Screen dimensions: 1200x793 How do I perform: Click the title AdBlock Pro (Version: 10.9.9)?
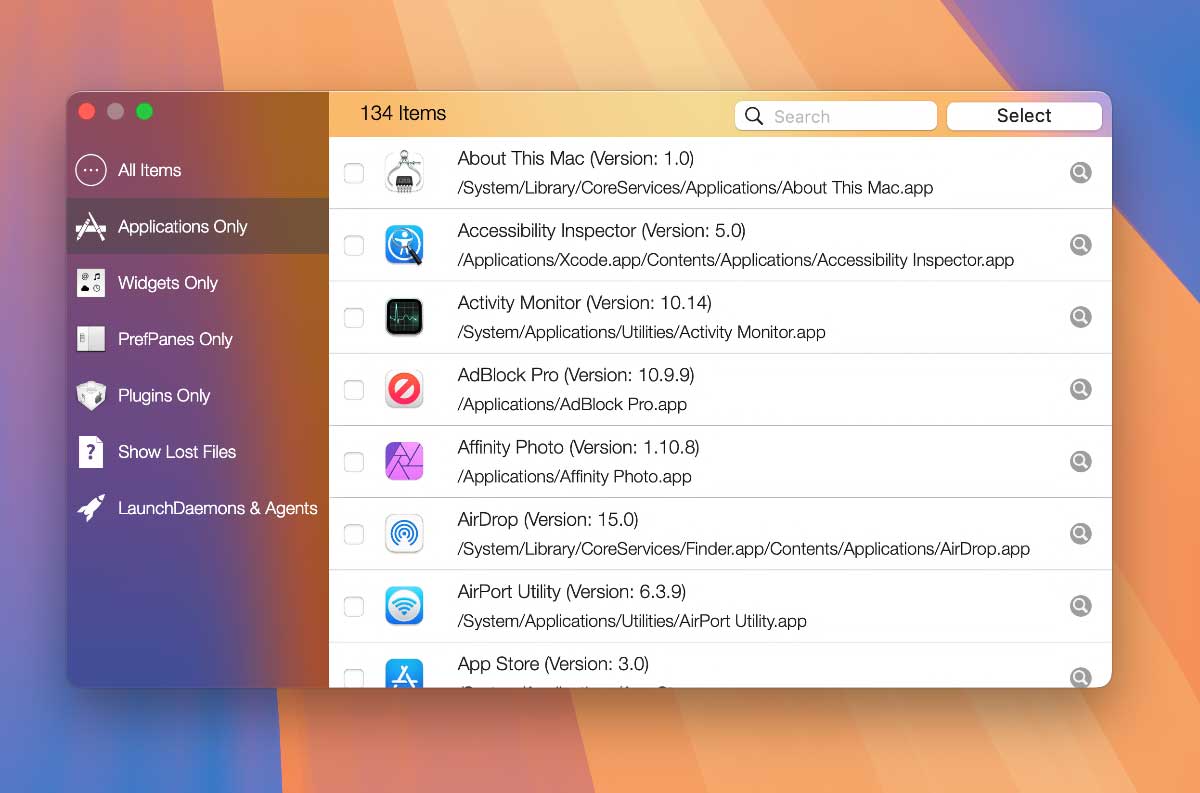click(576, 375)
